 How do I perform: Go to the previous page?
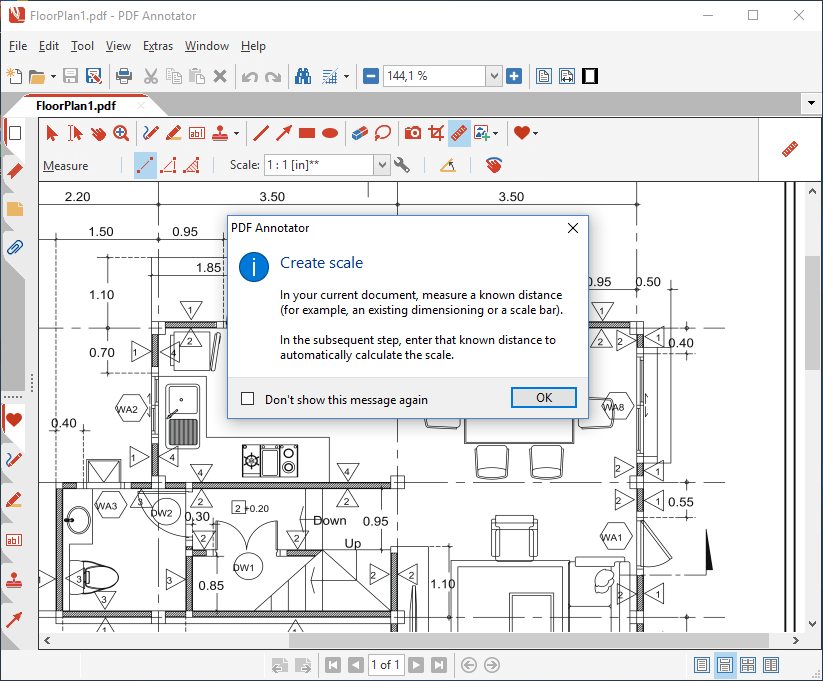pyautogui.click(x=356, y=665)
